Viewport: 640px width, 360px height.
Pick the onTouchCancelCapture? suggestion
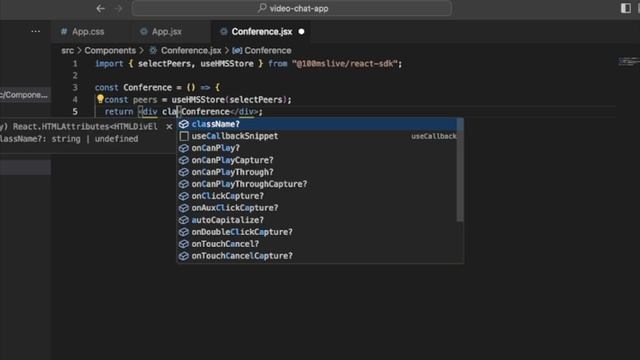coord(318,256)
